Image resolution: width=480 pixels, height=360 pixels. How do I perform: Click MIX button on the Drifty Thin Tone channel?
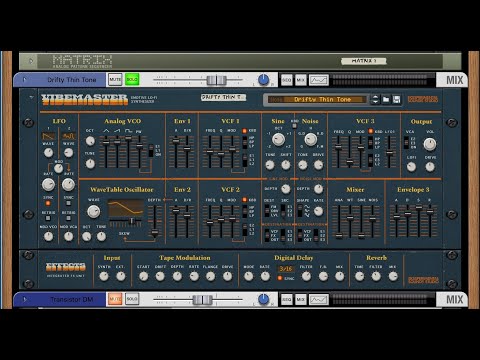[301, 80]
